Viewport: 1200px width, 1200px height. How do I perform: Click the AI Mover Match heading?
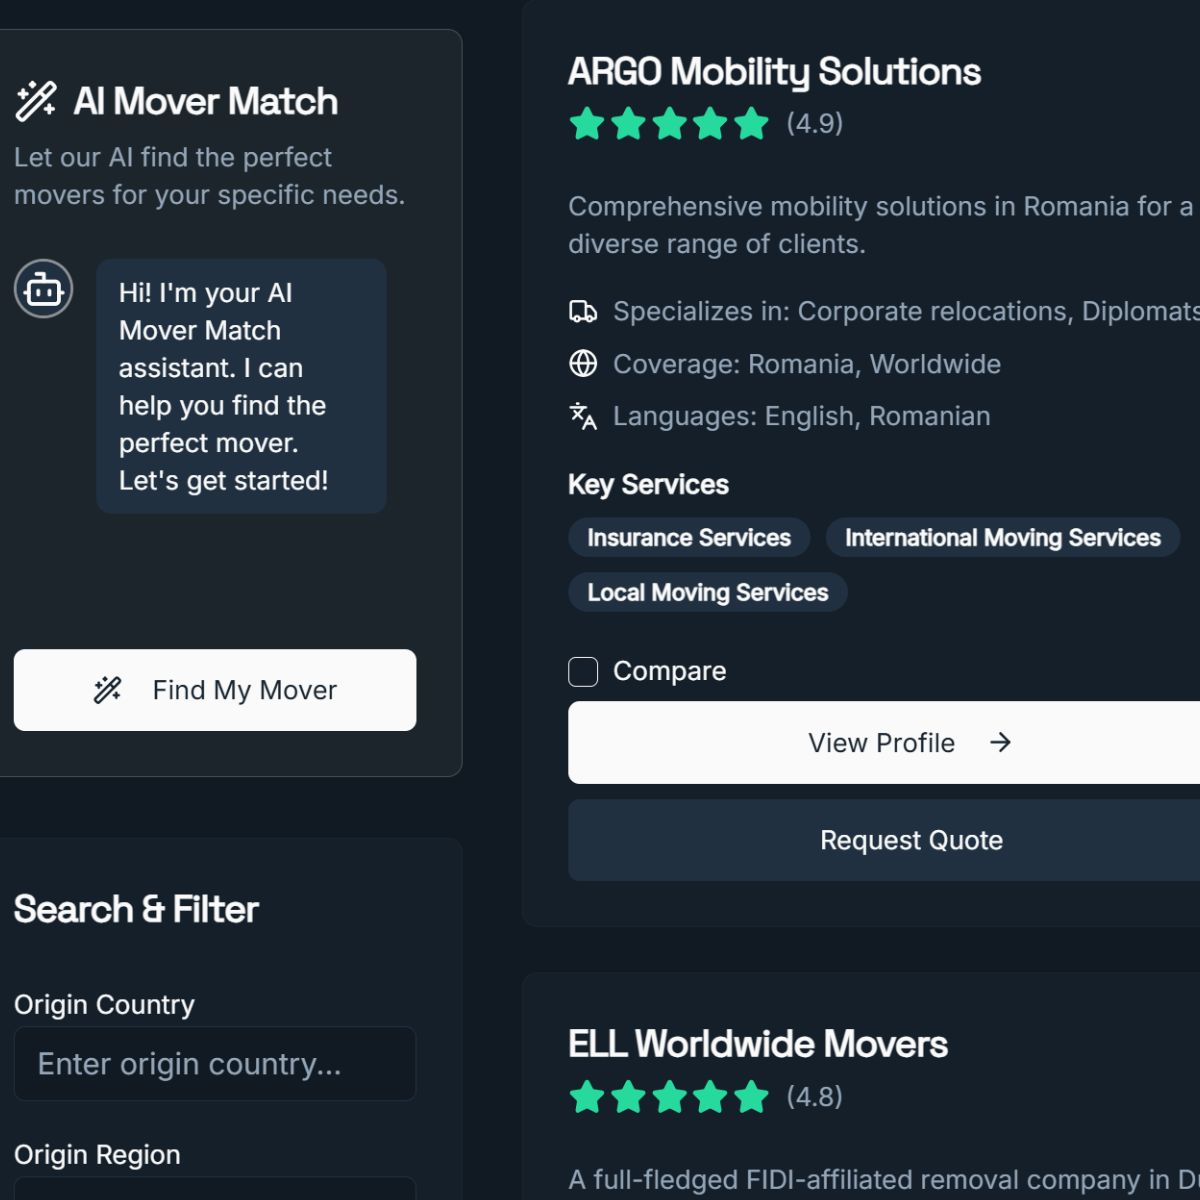[x=206, y=101]
